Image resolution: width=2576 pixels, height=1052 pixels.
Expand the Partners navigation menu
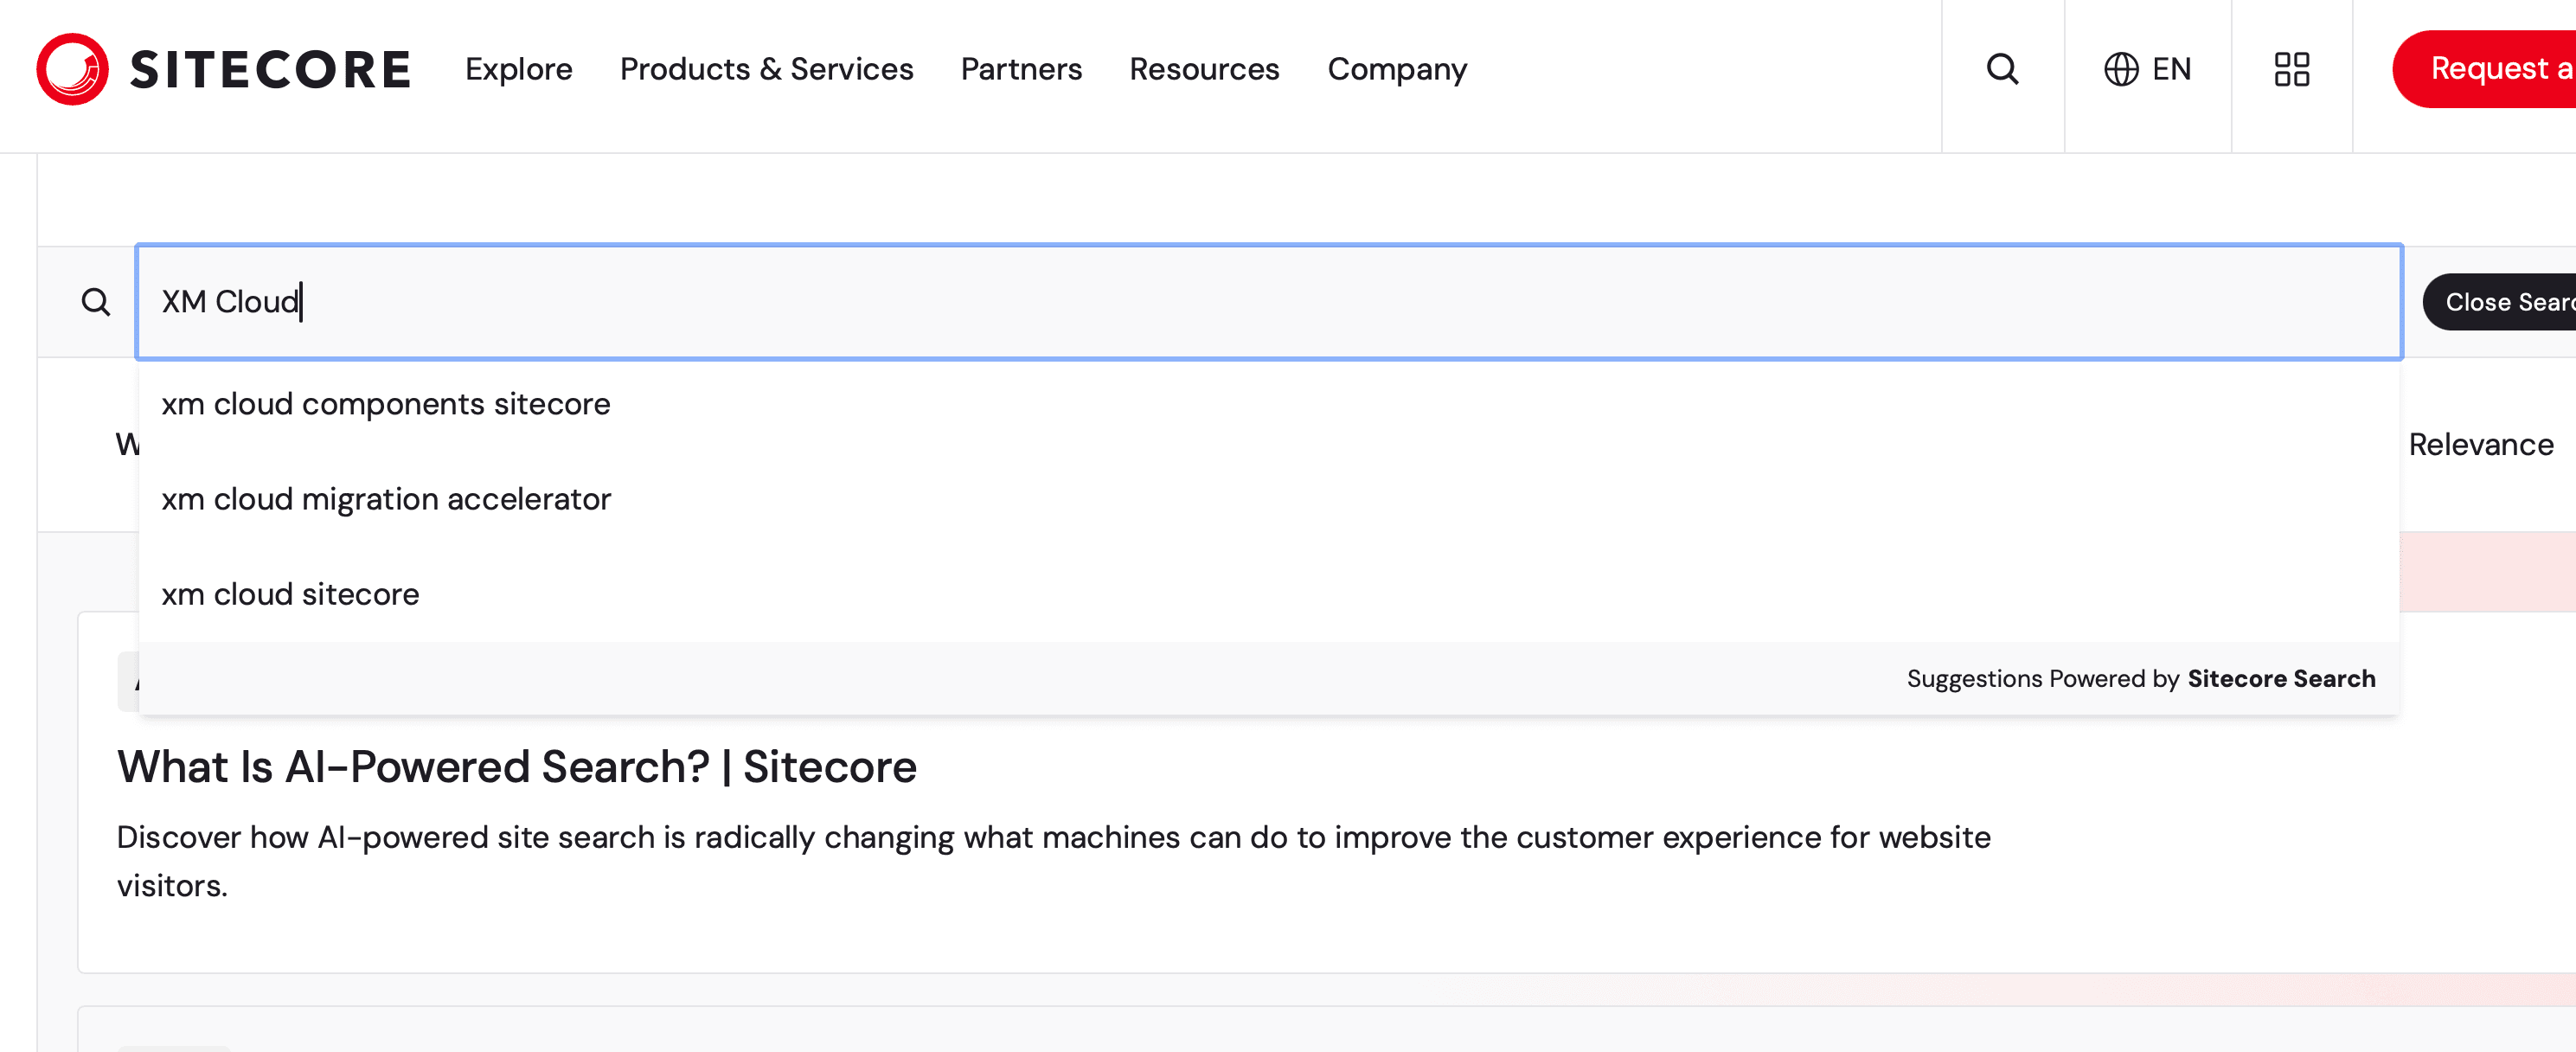click(x=1021, y=69)
